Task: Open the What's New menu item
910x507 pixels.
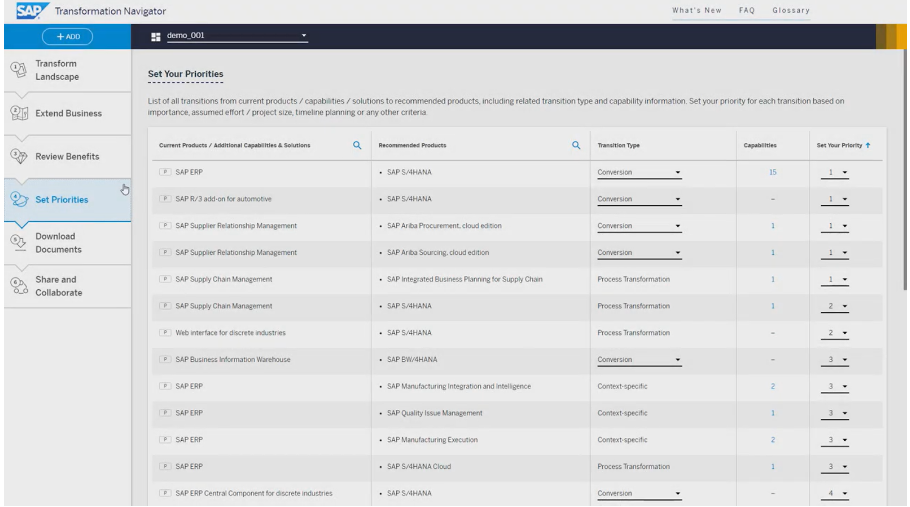Action: (697, 10)
